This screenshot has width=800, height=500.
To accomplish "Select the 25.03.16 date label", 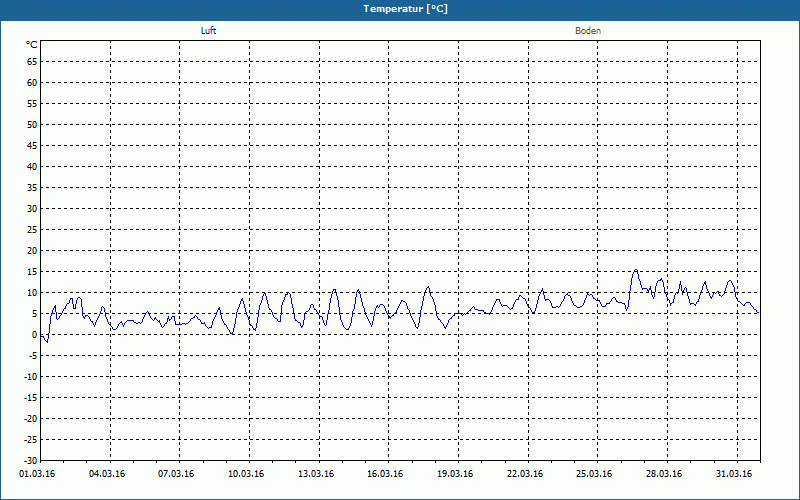I will coord(594,474).
